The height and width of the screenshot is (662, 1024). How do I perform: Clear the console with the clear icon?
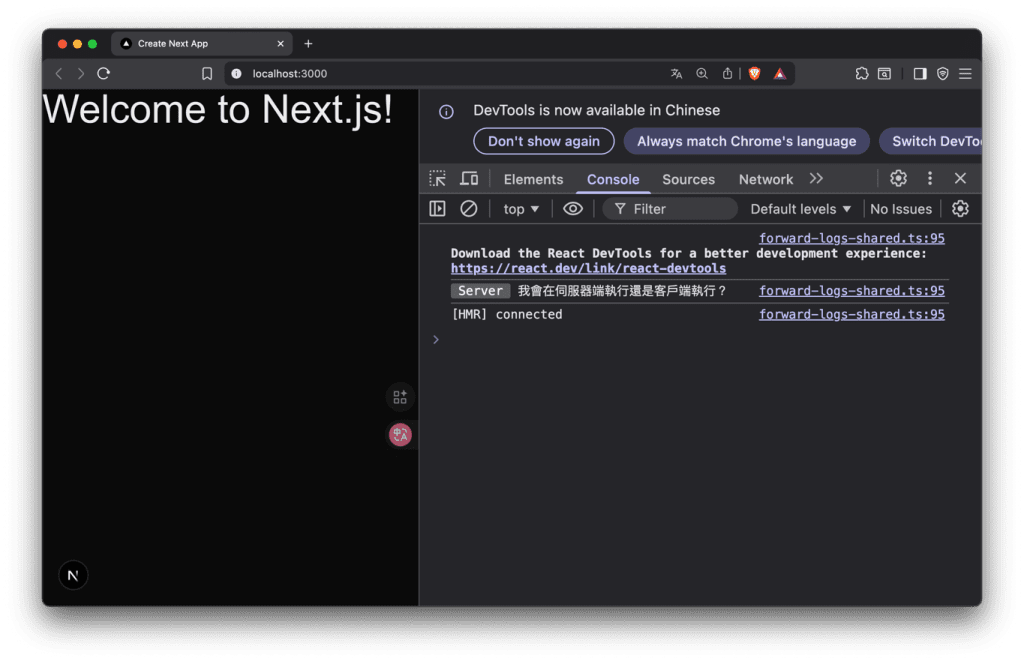(x=468, y=209)
